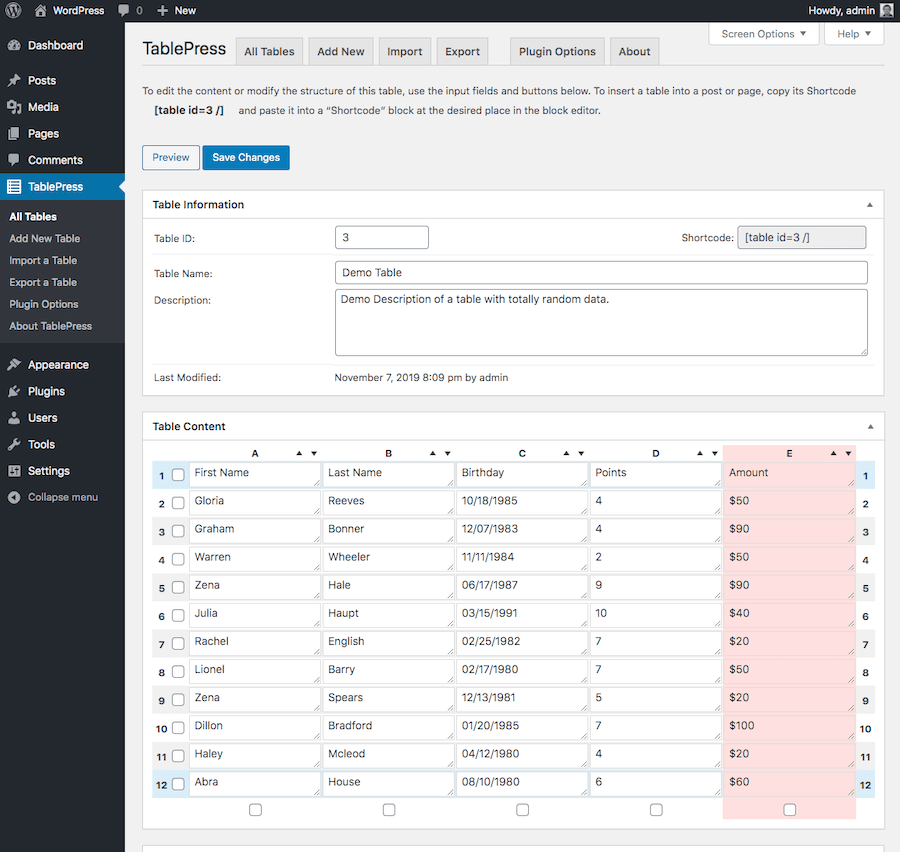Click the Save Changes button
Viewport: 900px width, 852px height.
tap(246, 157)
